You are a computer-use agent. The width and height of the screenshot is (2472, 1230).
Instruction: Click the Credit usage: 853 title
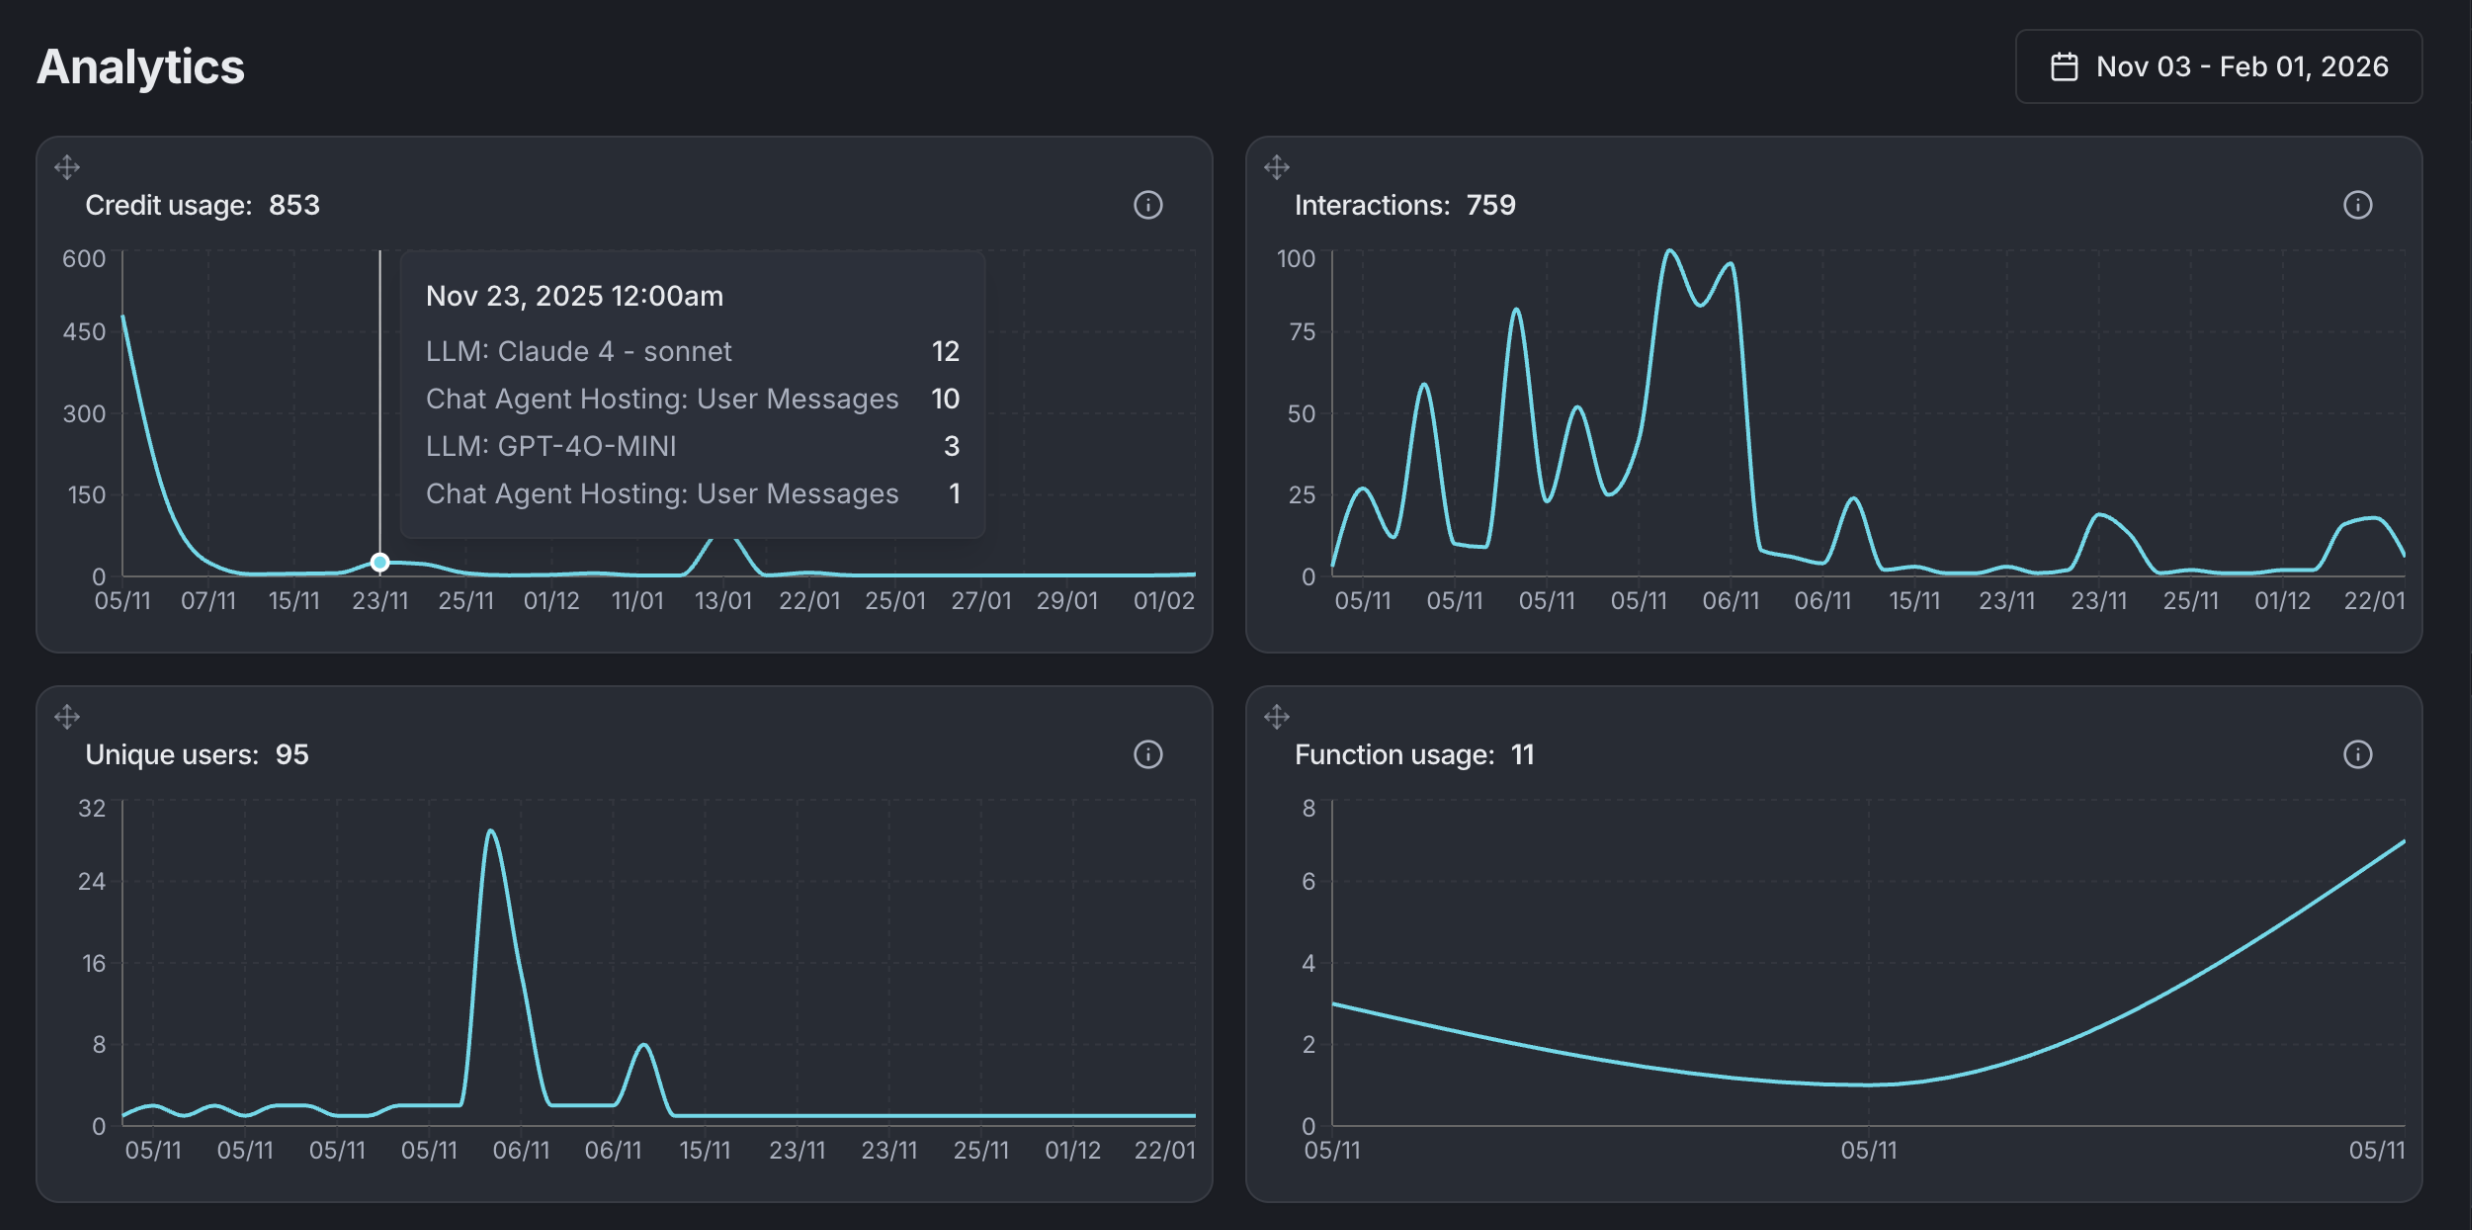[203, 205]
